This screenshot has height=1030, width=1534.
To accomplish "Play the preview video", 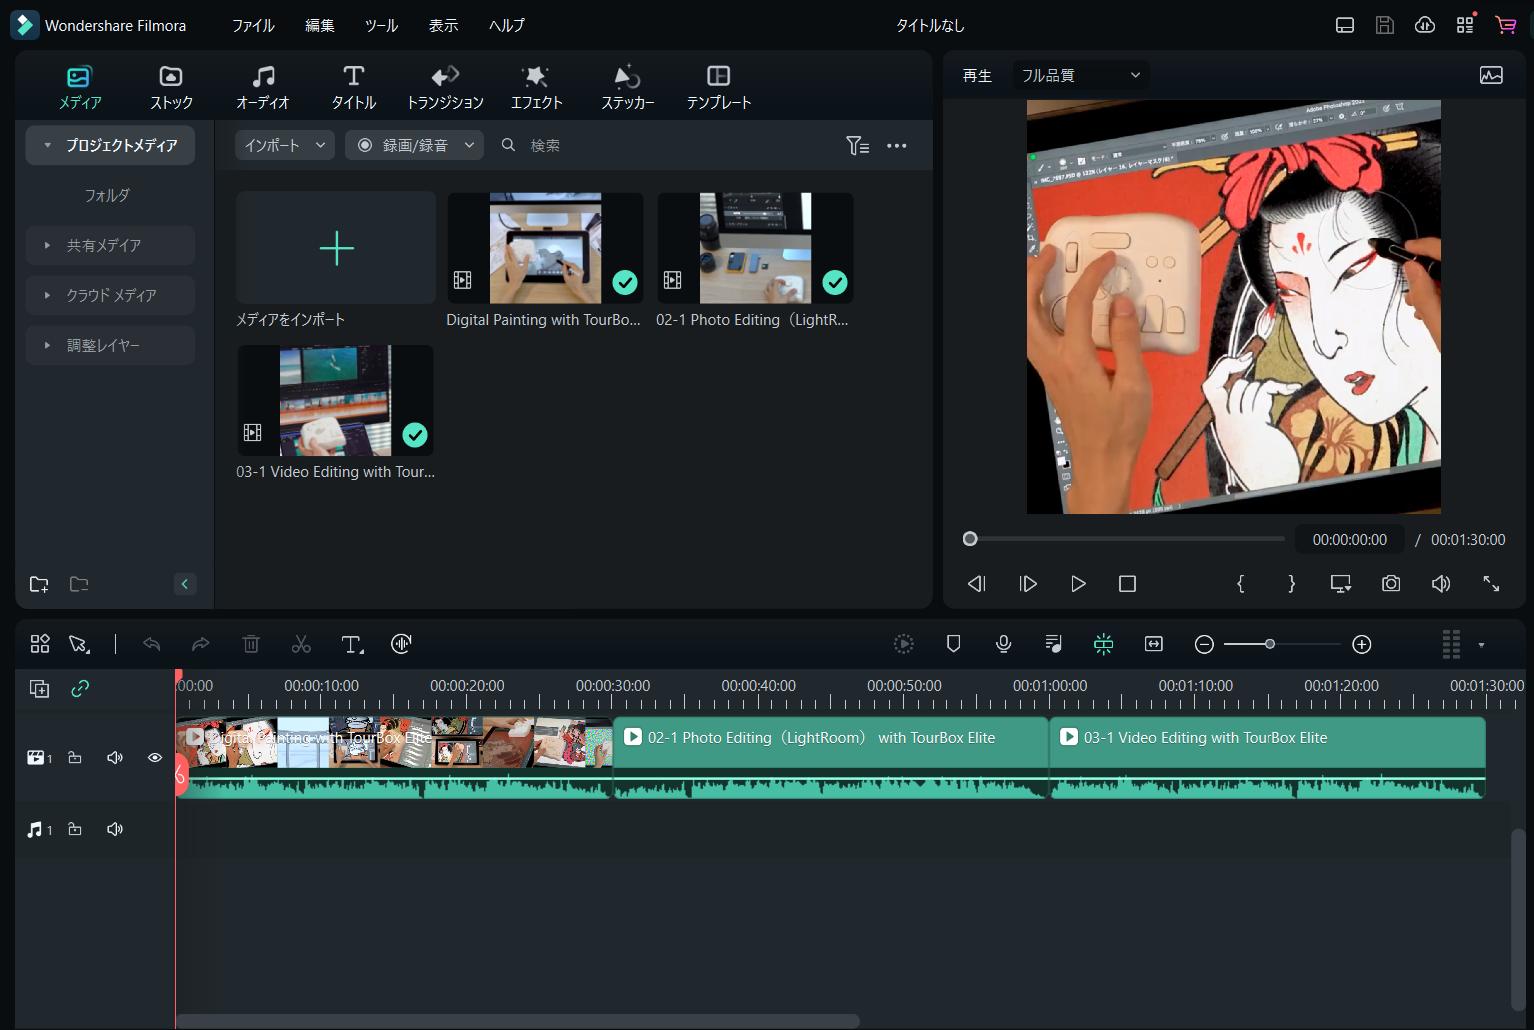I will tap(1078, 584).
